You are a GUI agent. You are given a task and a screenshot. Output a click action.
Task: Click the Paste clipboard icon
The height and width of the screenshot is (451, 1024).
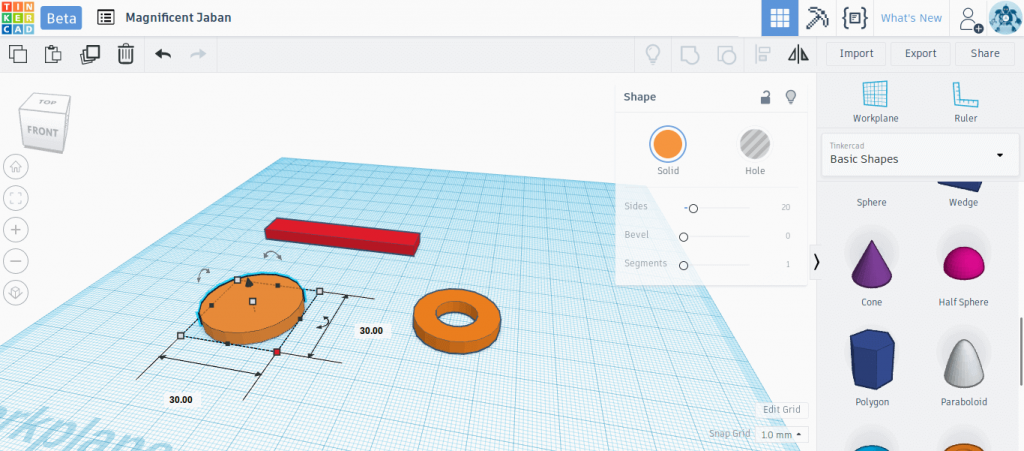(x=53, y=54)
